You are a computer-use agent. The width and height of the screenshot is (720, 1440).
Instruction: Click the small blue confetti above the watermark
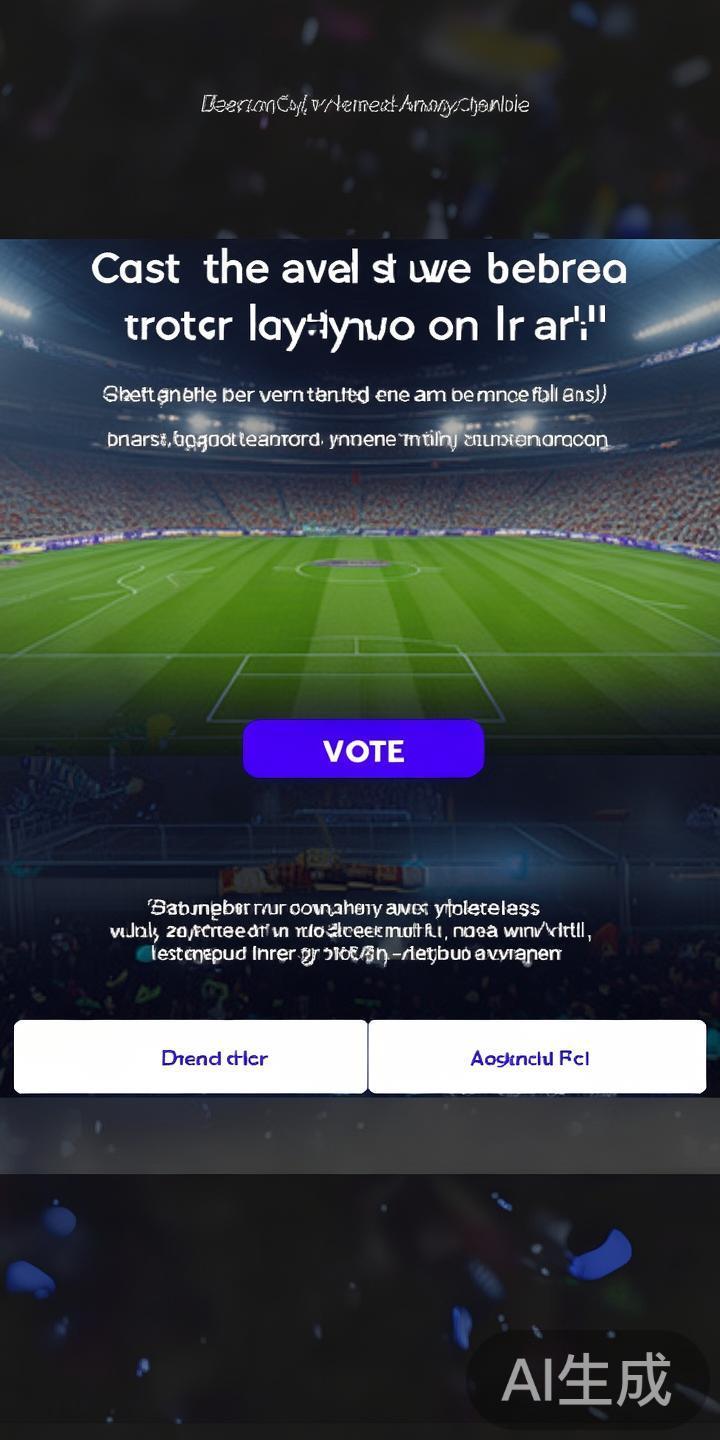(461, 1327)
